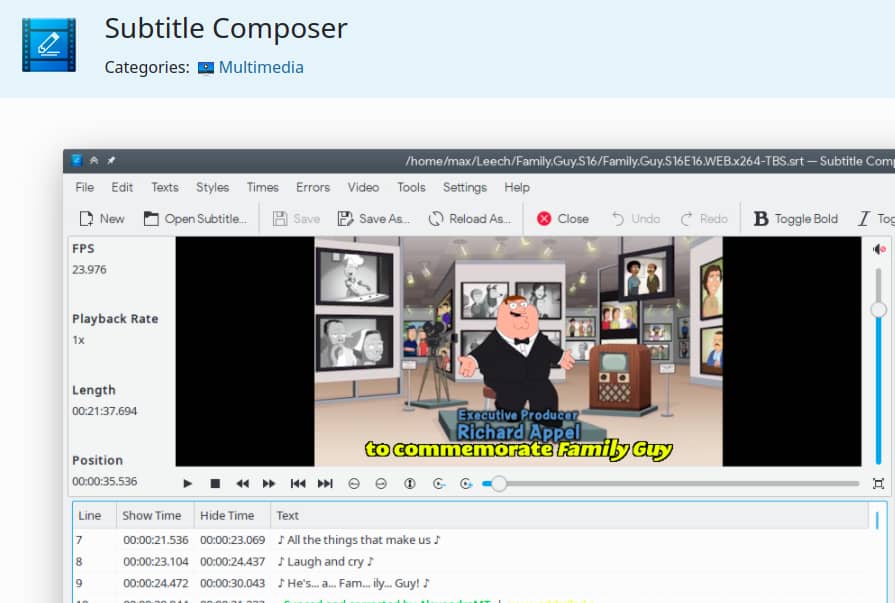895x603 pixels.
Task: Click the Undo toolbar button
Action: [636, 219]
